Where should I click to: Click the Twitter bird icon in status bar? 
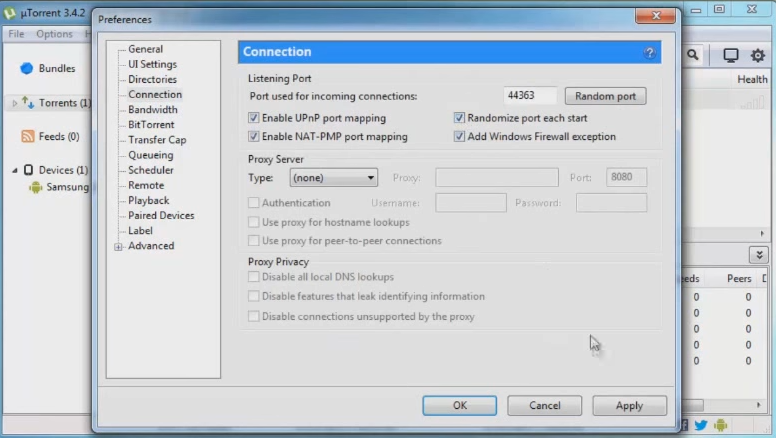click(x=700, y=425)
